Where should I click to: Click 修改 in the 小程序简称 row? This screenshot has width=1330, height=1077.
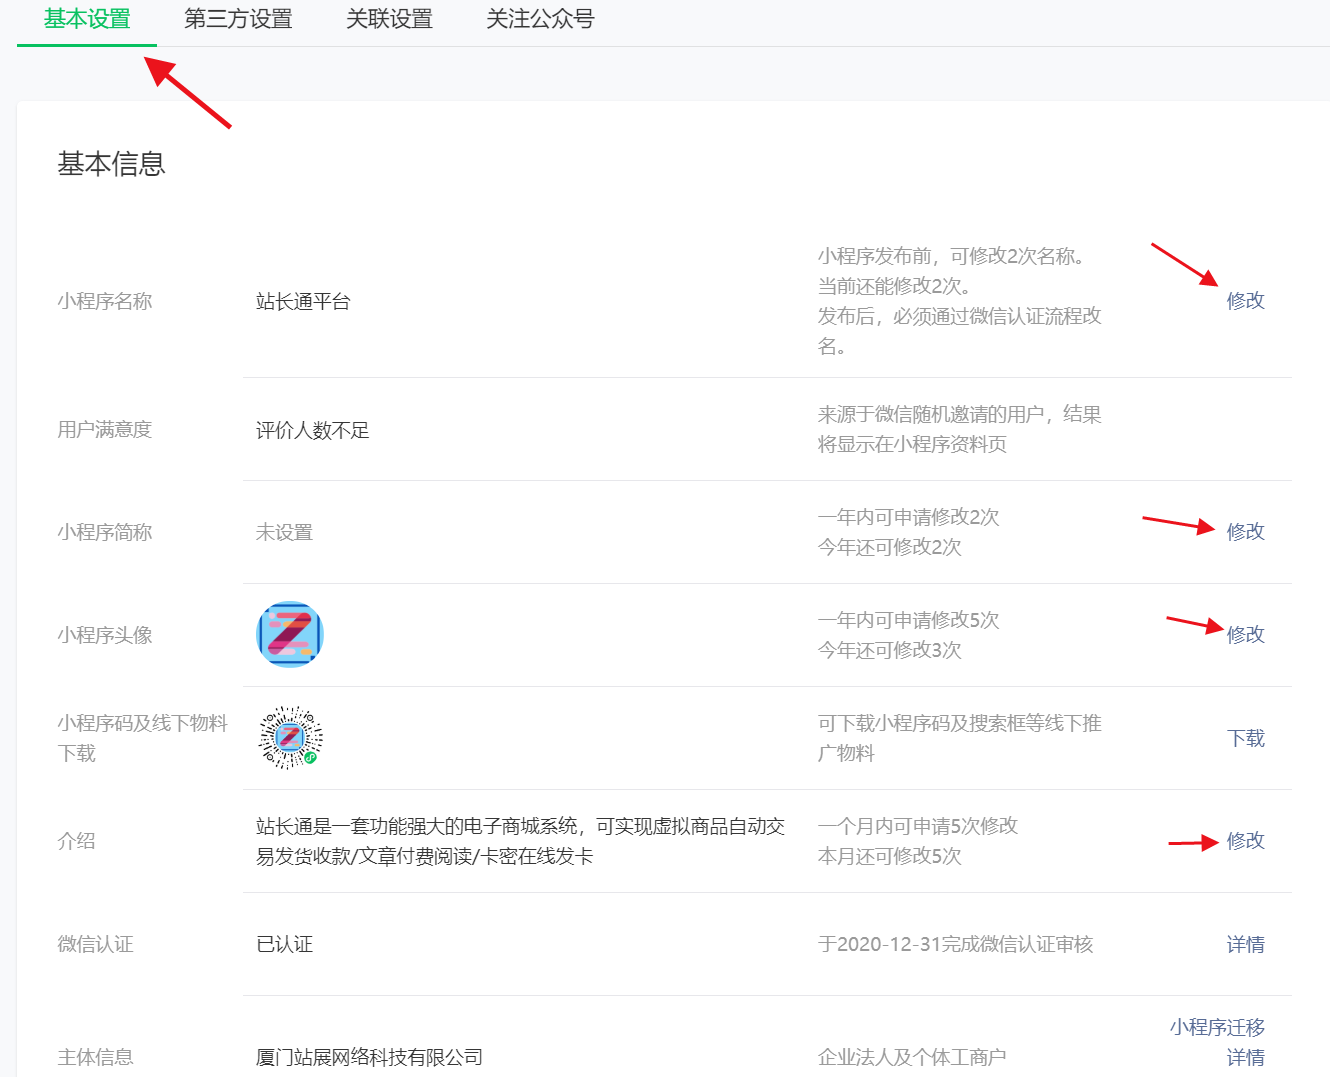coord(1245,532)
